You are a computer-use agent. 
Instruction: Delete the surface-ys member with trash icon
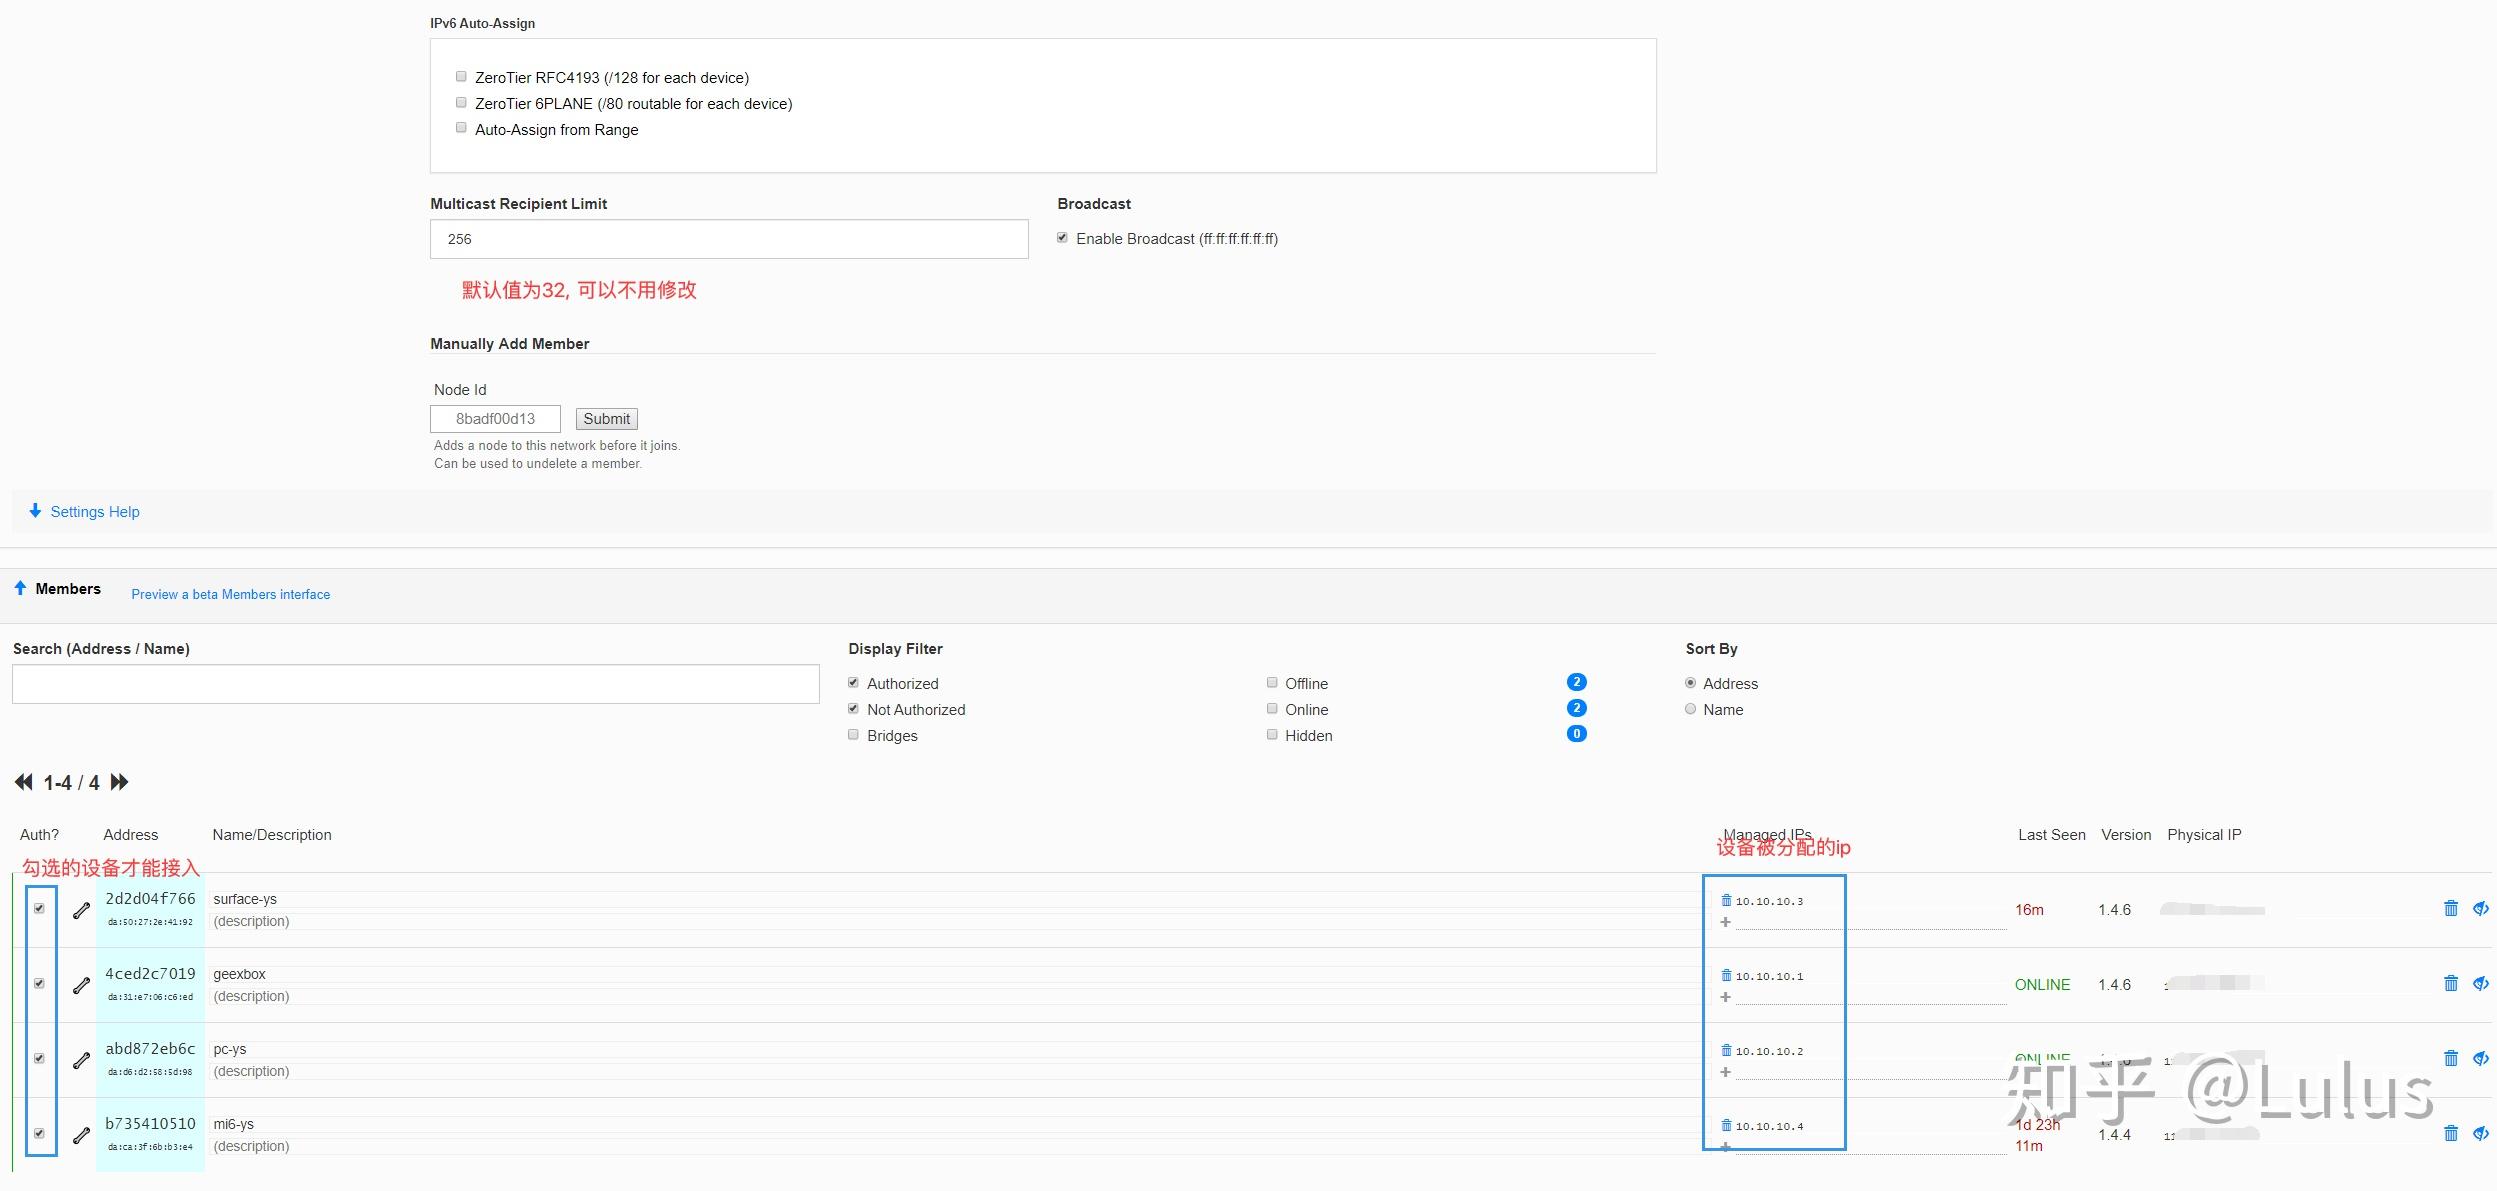[x=2451, y=908]
